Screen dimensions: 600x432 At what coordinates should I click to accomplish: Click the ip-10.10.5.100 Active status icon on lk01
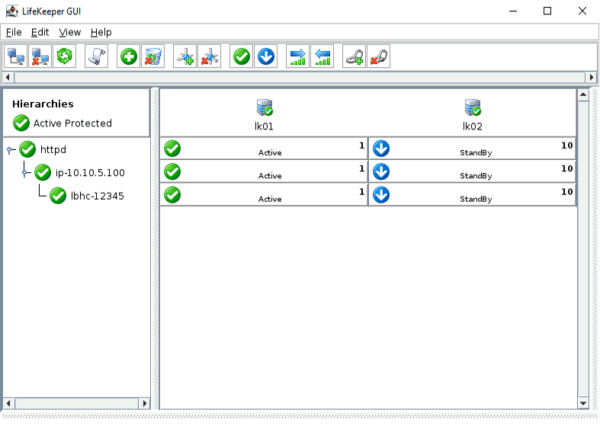[x=172, y=171]
